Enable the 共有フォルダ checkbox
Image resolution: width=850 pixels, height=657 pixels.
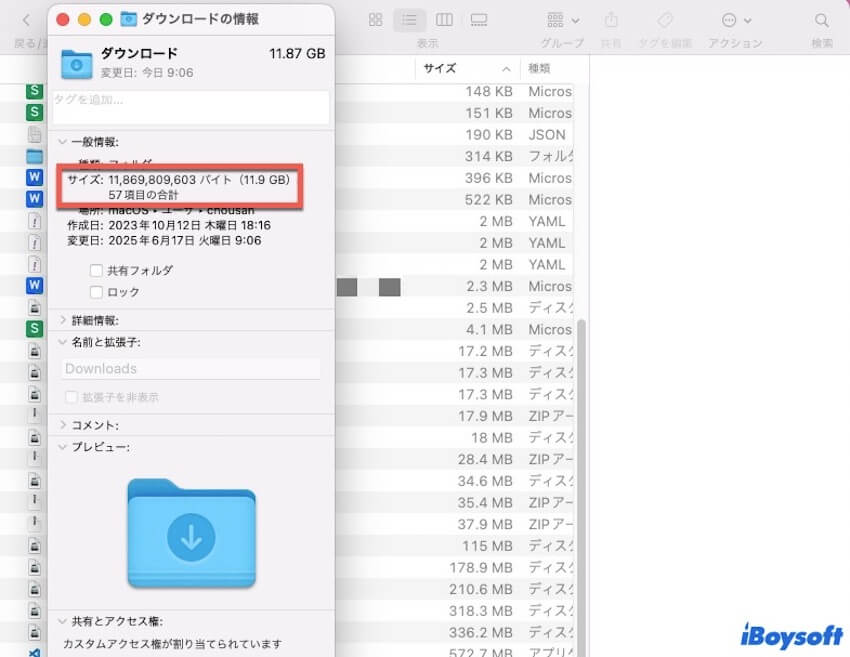coord(96,271)
